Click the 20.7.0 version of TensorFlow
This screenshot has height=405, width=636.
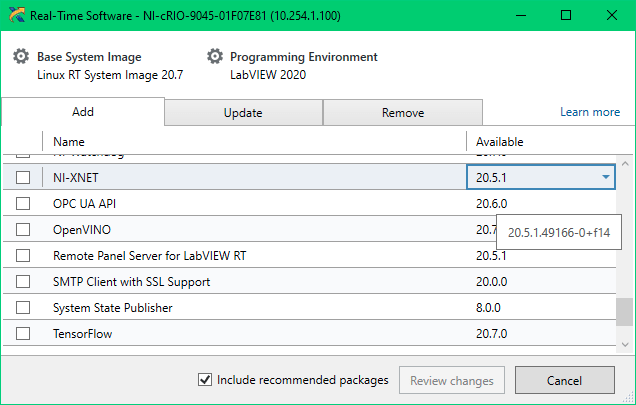click(x=492, y=334)
